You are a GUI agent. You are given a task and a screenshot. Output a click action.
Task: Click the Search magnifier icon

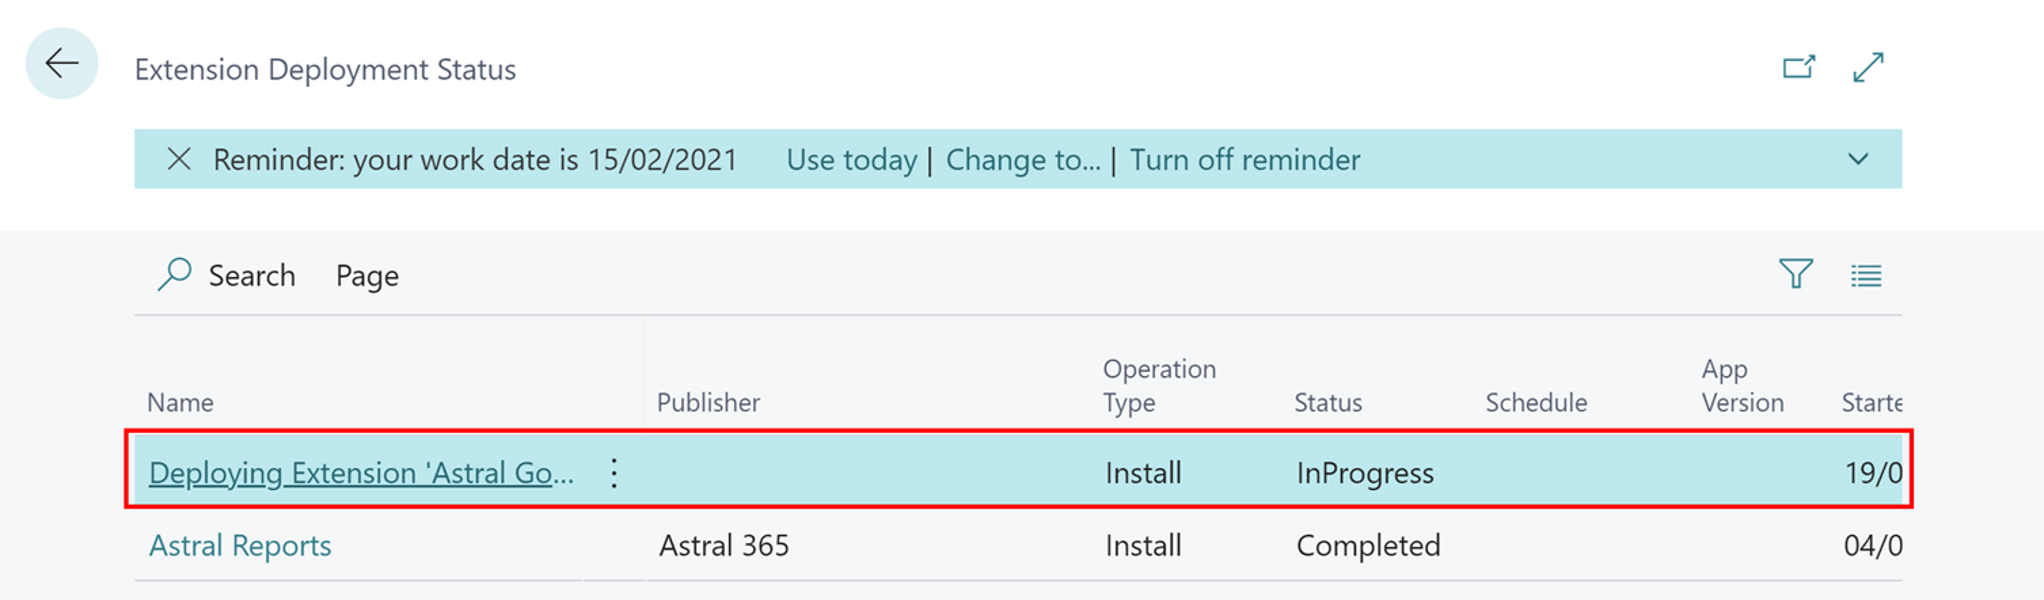175,274
